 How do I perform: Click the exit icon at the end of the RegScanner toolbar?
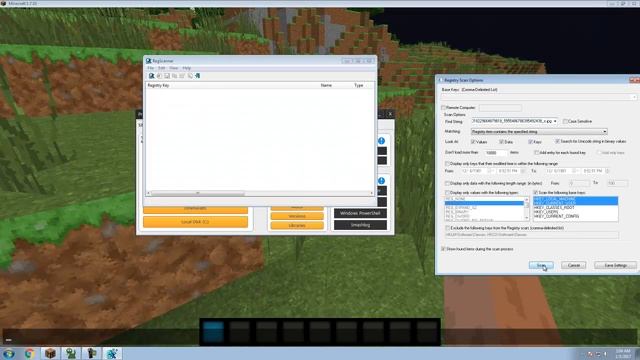198,76
